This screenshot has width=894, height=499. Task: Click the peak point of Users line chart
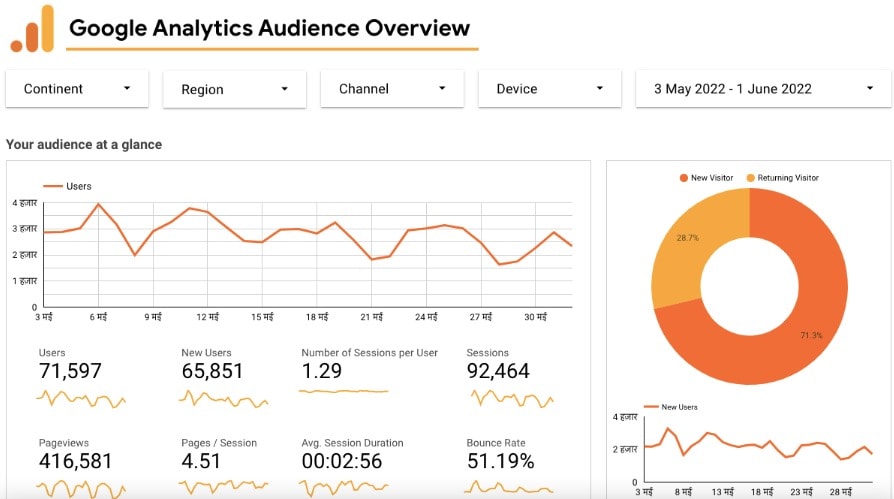(99, 204)
